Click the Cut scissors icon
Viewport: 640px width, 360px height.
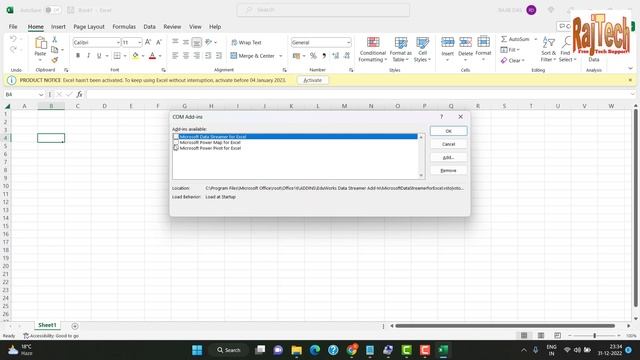(x=55, y=40)
